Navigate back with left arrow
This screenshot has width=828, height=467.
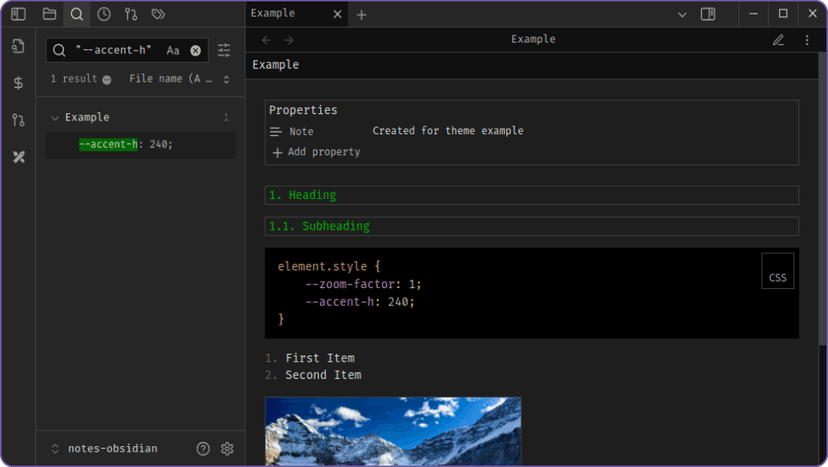(x=266, y=40)
